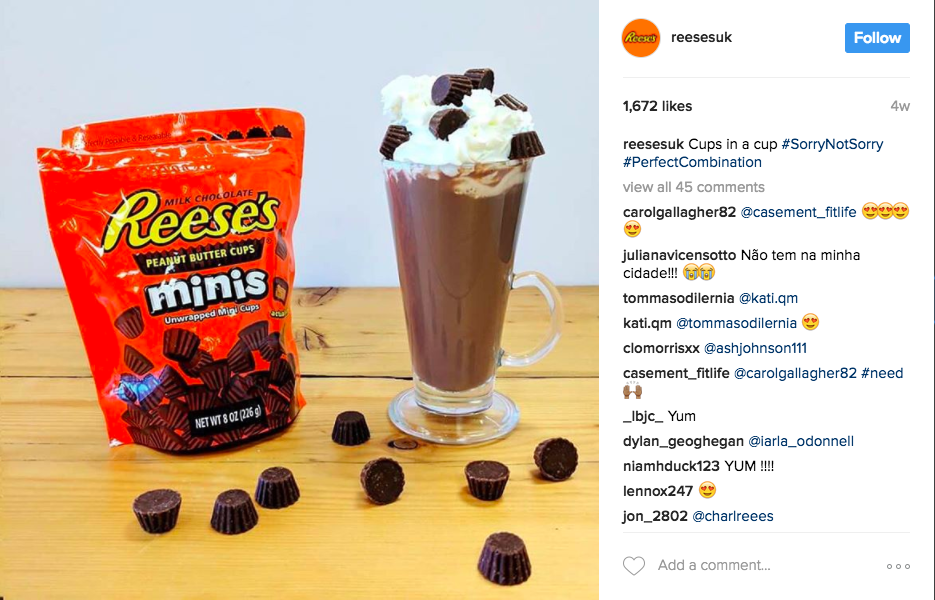Open the three-dots more options menu

pyautogui.click(x=898, y=566)
